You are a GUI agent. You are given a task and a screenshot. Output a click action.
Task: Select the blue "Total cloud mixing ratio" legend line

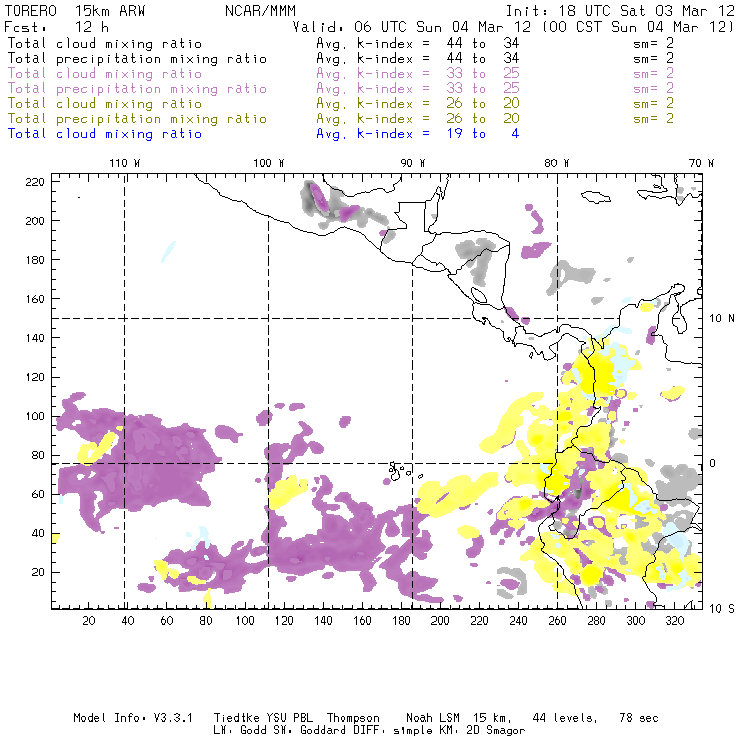point(105,134)
